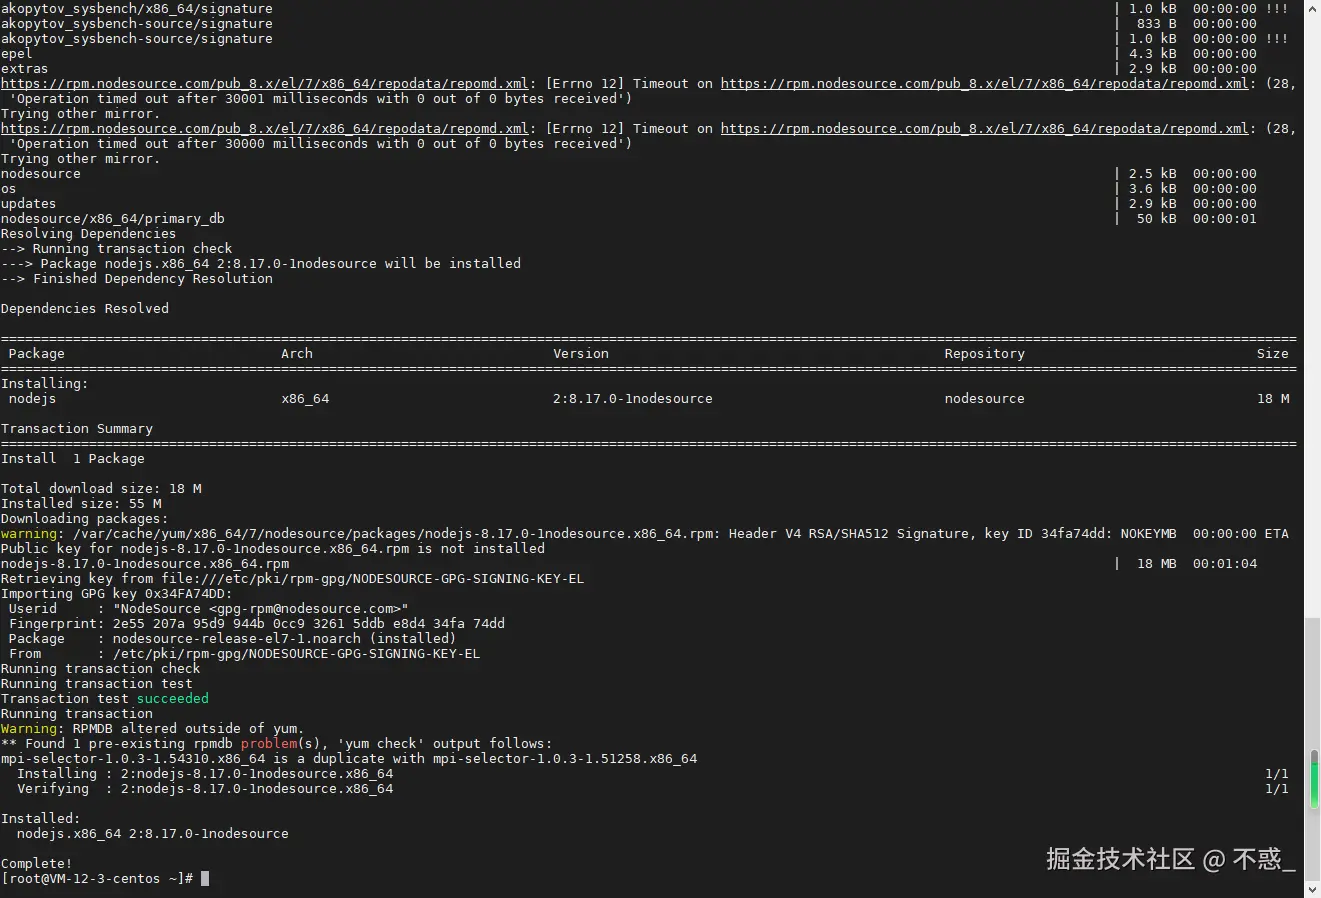The height and width of the screenshot is (898, 1321).
Task: Click the first 'Trying other mirror.' line
Action: click(81, 114)
